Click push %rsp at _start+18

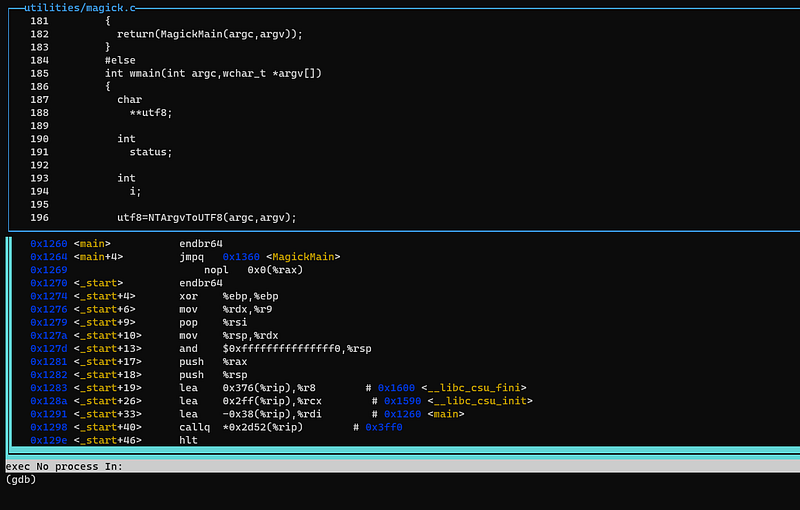click(x=213, y=375)
